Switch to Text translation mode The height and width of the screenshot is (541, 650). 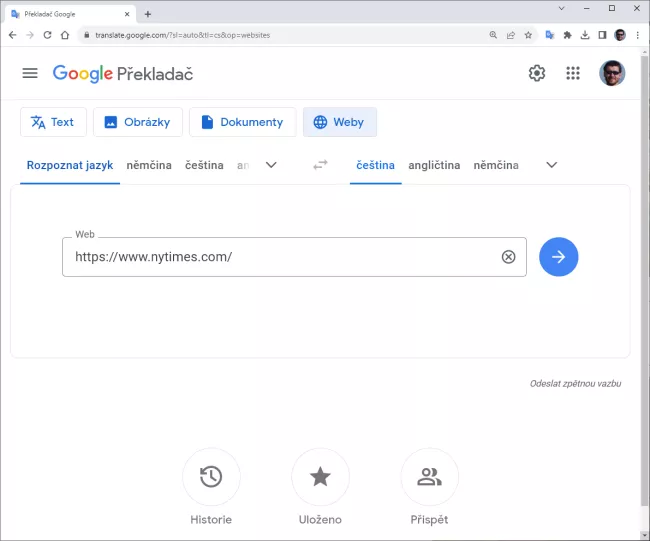(53, 122)
